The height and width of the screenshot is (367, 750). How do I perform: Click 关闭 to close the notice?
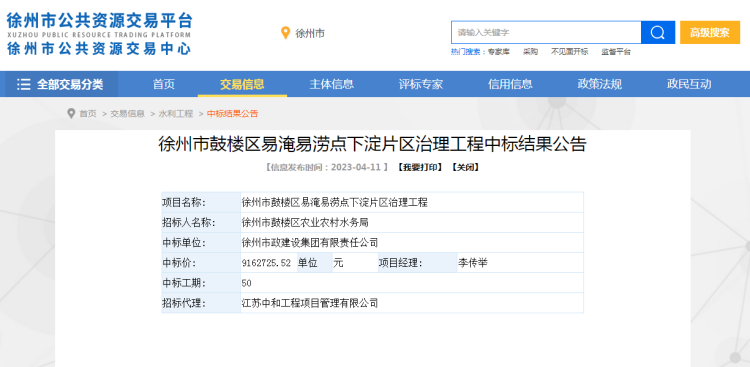click(465, 167)
